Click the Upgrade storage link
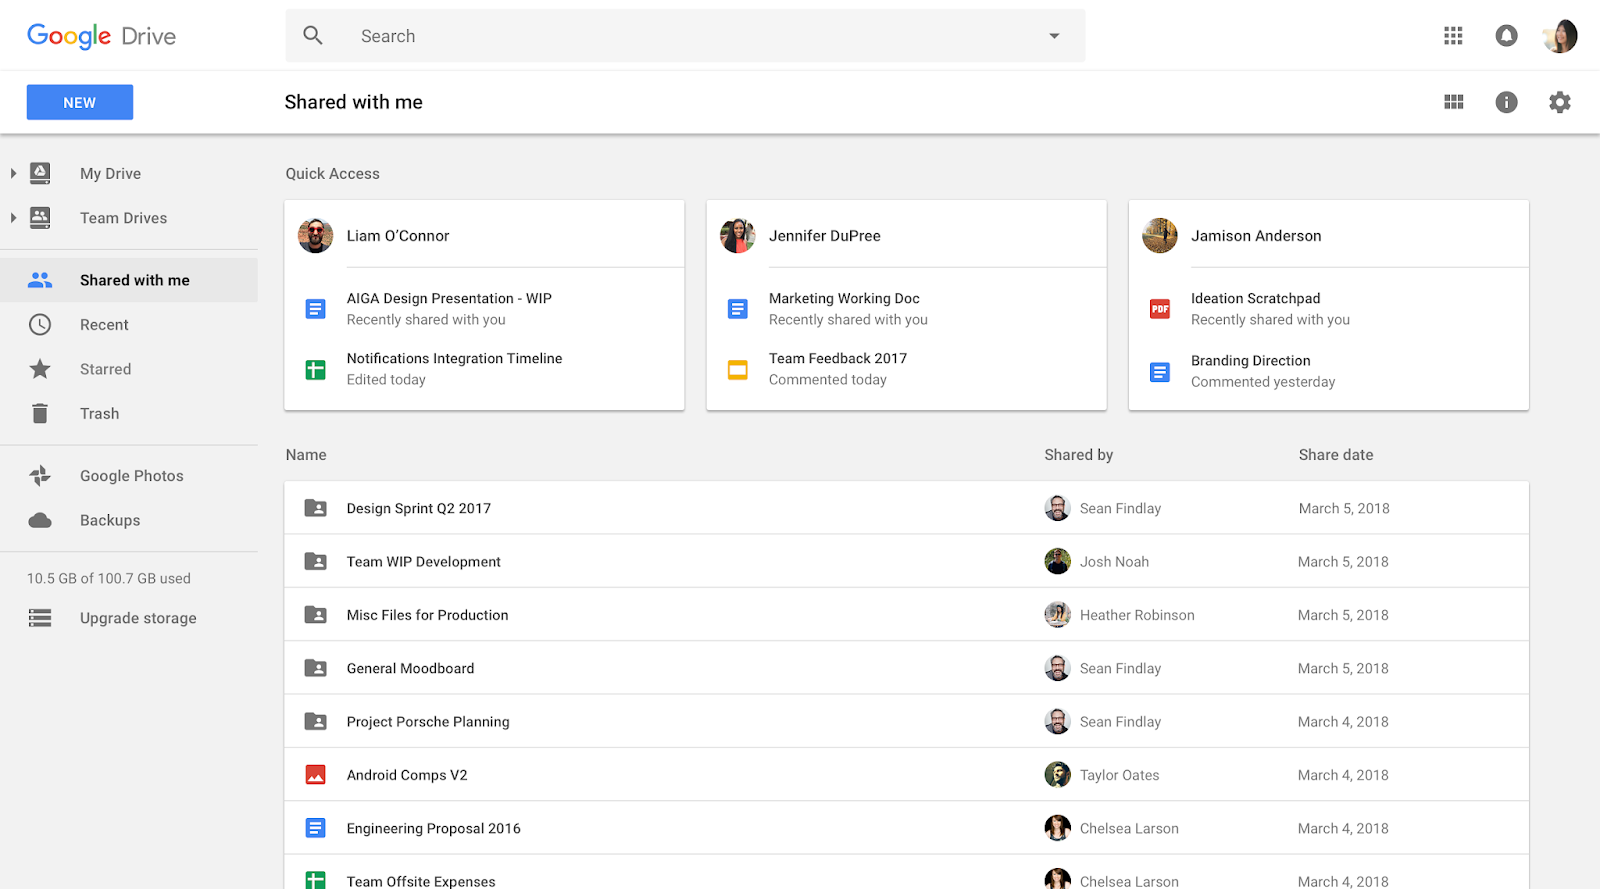 (138, 618)
